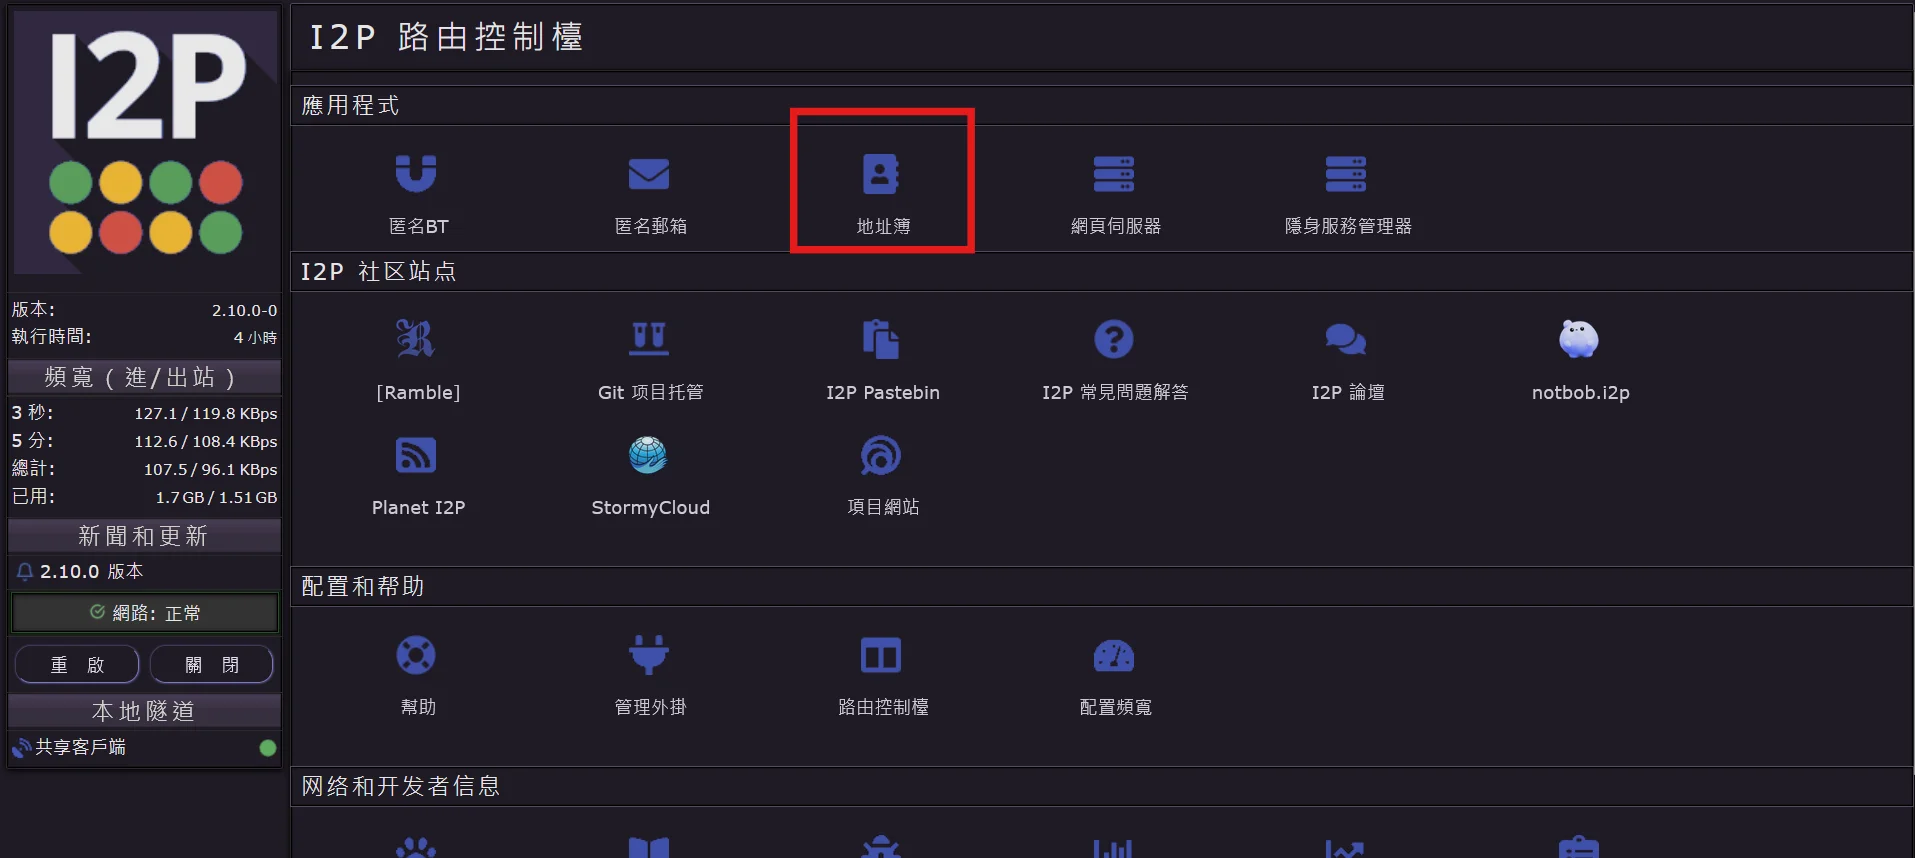Open the I2P 論壇 forum icon
Image resolution: width=1915 pixels, height=858 pixels.
coord(1346,340)
